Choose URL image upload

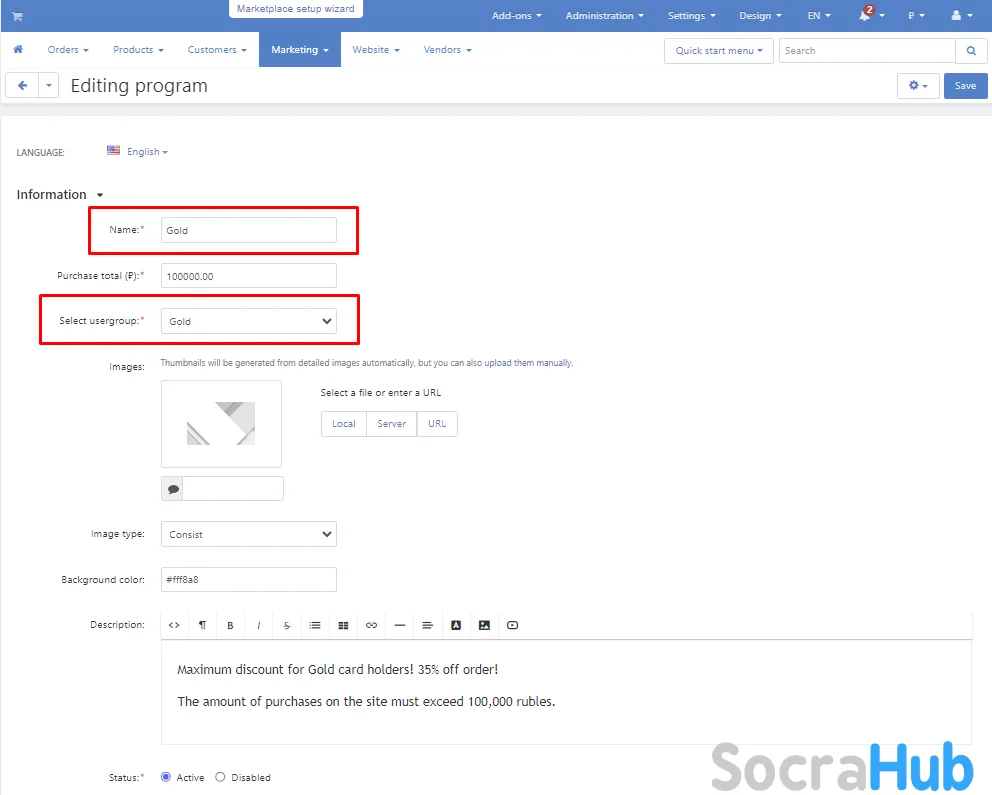(437, 424)
